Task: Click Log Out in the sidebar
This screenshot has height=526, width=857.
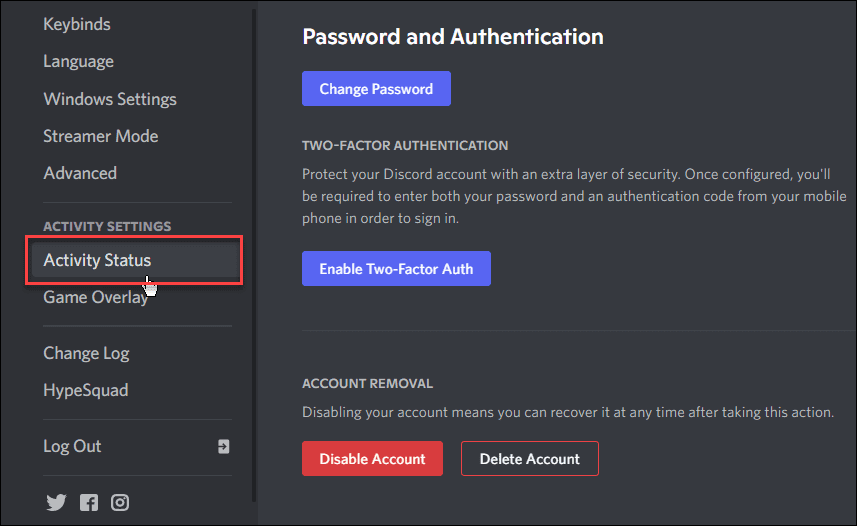Action: click(x=72, y=446)
